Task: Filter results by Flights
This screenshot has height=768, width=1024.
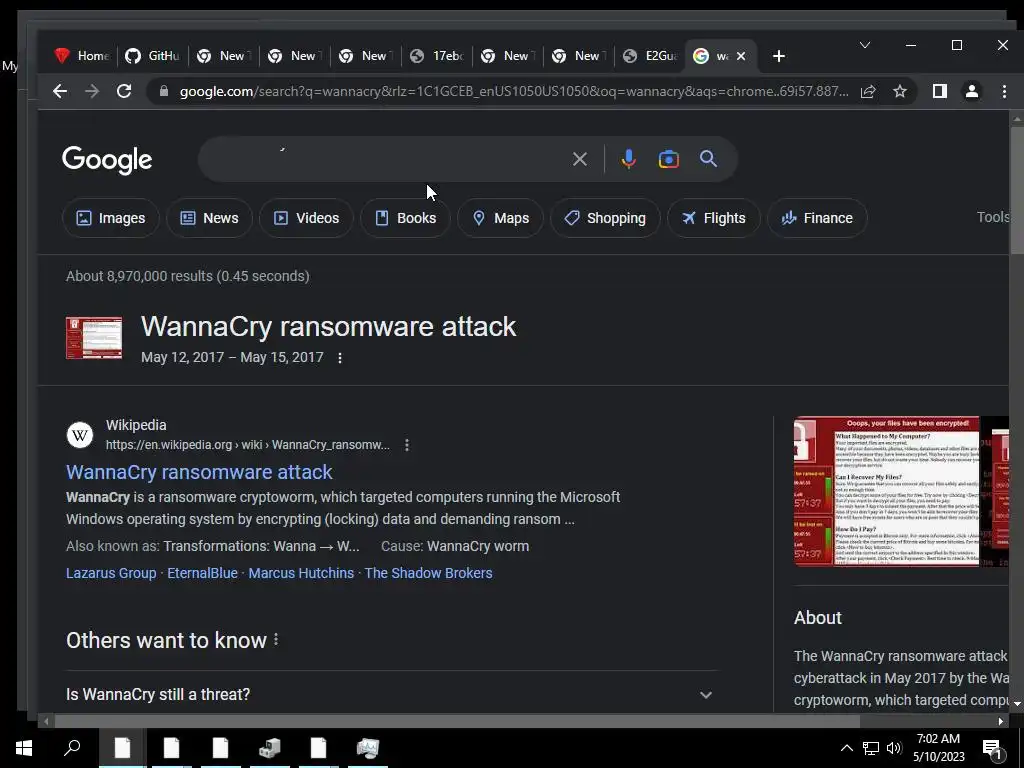Action: pos(714,218)
